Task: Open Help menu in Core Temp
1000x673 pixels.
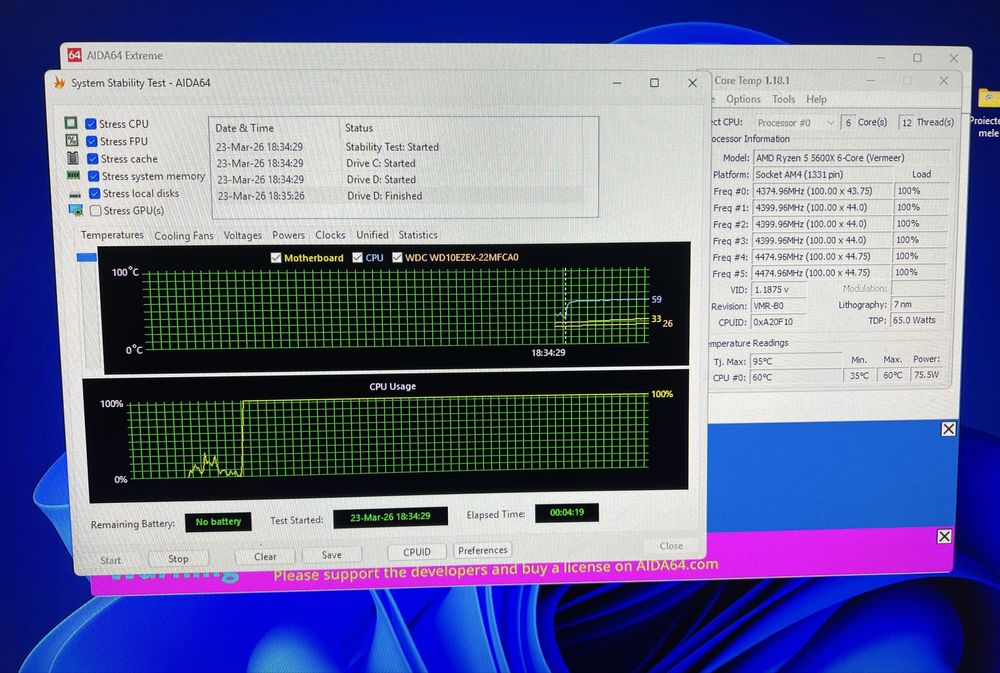Action: (816, 99)
